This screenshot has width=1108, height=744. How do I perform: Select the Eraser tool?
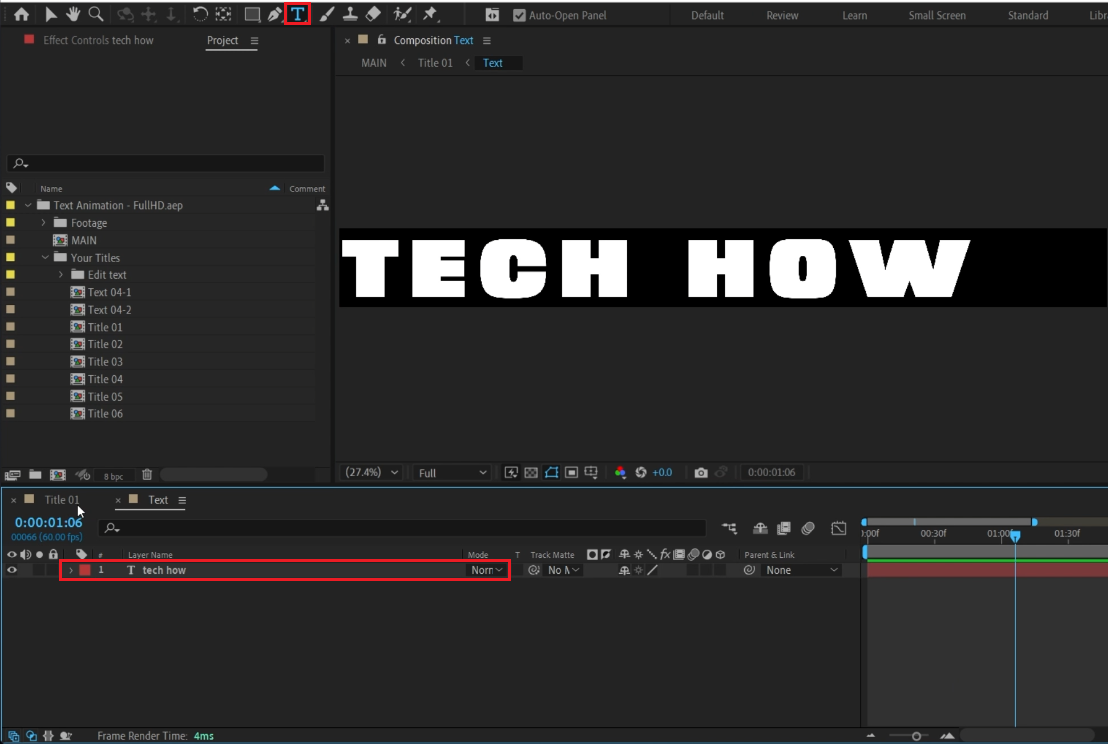(371, 14)
